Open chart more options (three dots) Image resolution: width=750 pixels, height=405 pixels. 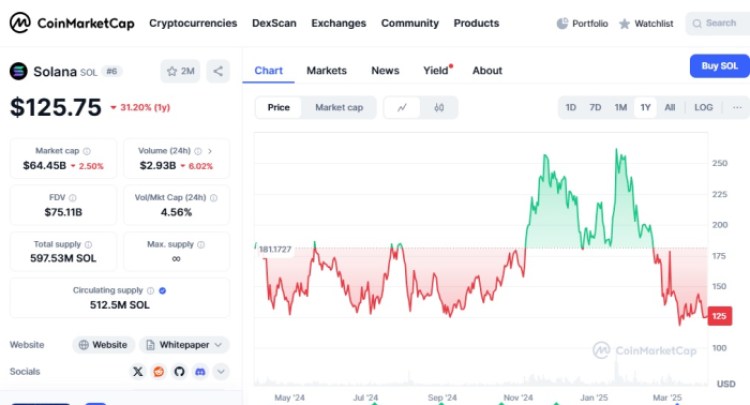[x=737, y=107]
